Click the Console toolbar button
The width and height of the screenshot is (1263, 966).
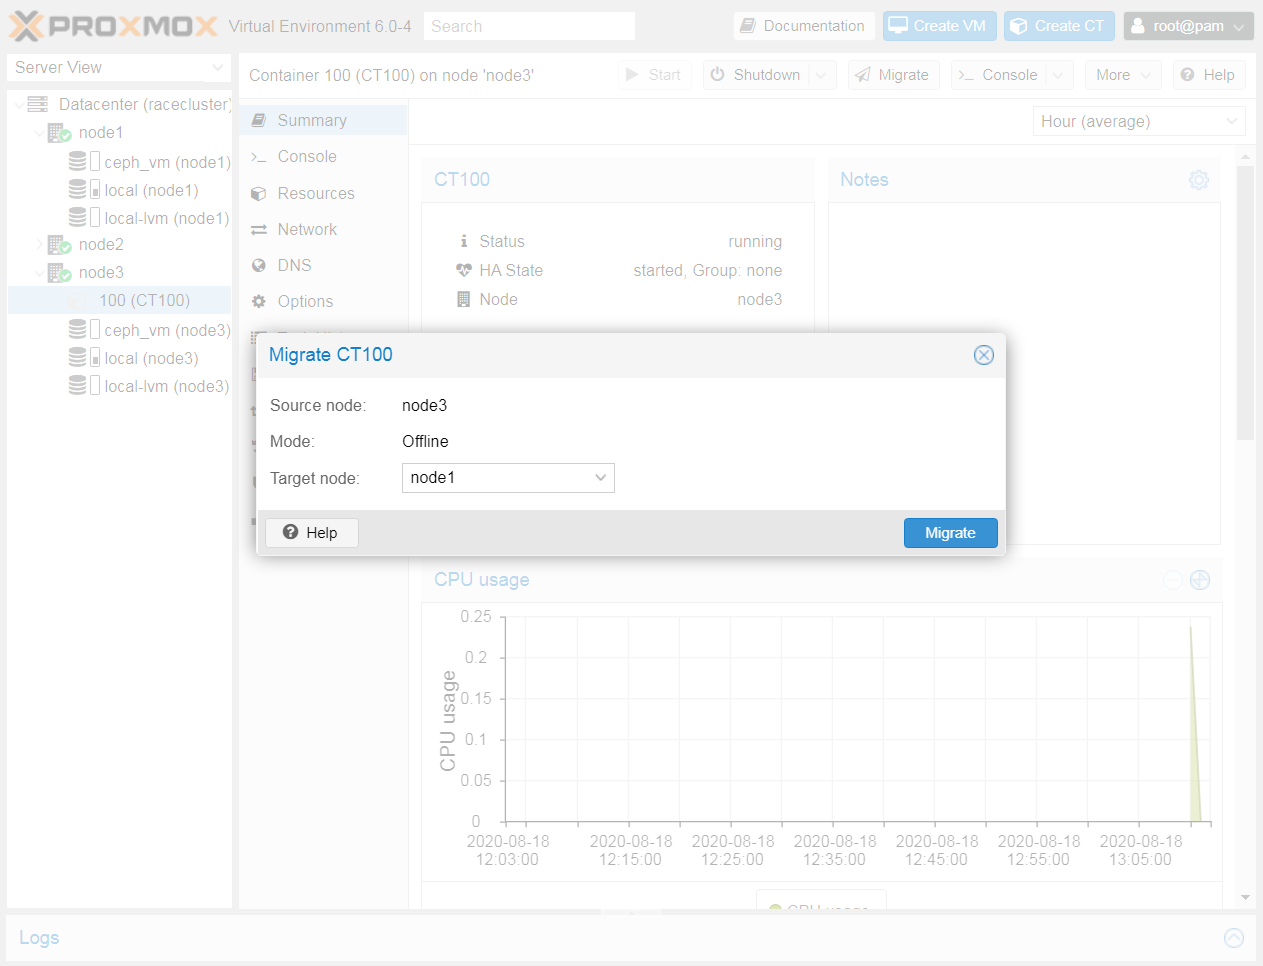(999, 75)
